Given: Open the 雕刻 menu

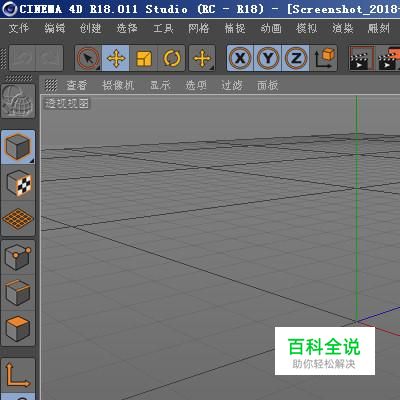Looking at the screenshot, I should 378,29.
